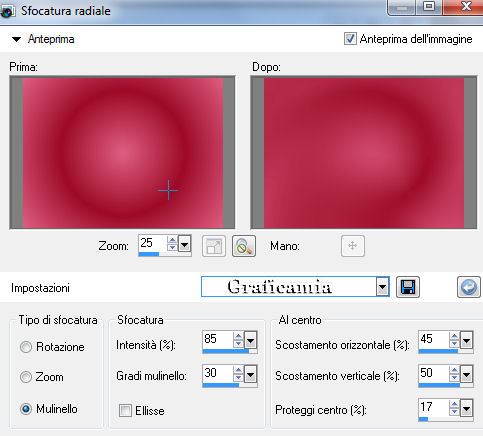Open the Intensità (%) slider dropdown
This screenshot has width=483, height=436.
pos(250,340)
